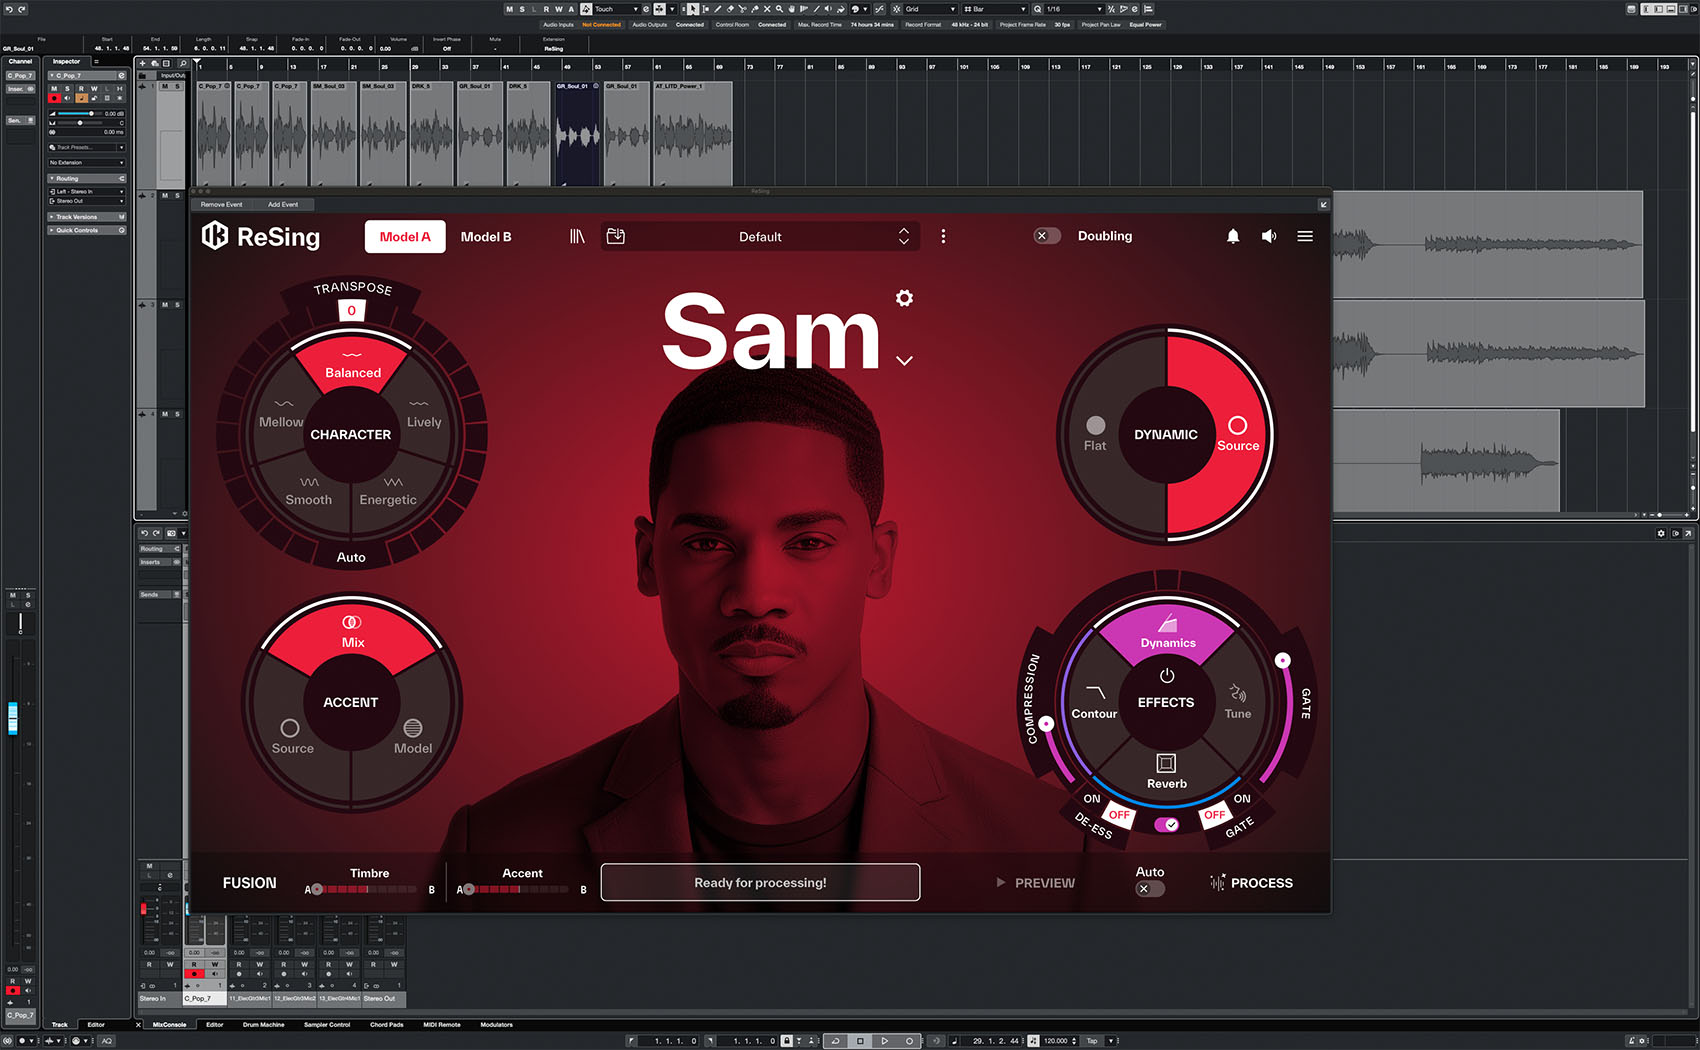Image resolution: width=1700 pixels, height=1050 pixels.
Task: Select the Zoom magnifier tool in Cubase toolbar
Action: 779,9
